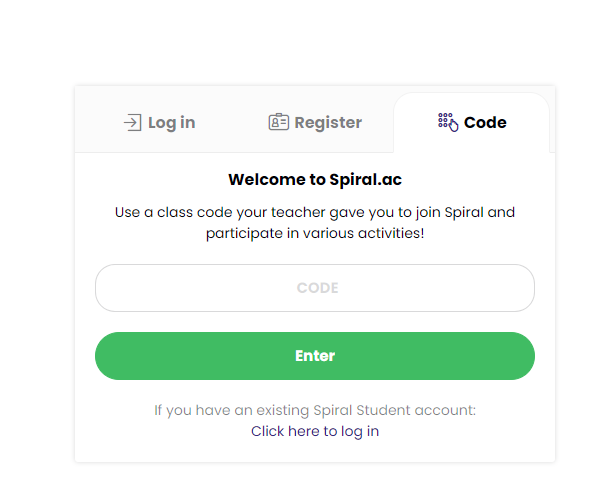Click the 'Welcome to Spiral.ac' heading
The image size is (609, 501).
[x=315, y=179]
